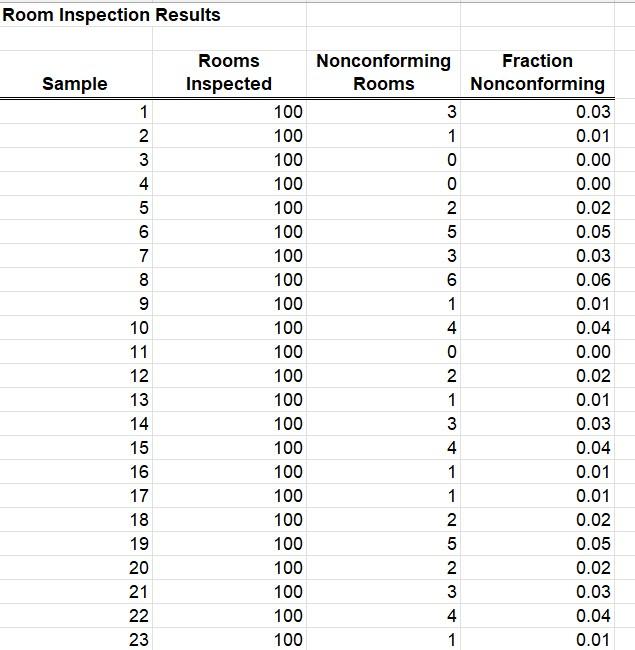Select nonconforming rooms cell for sample 15
The width and height of the screenshot is (635, 650).
383,448
